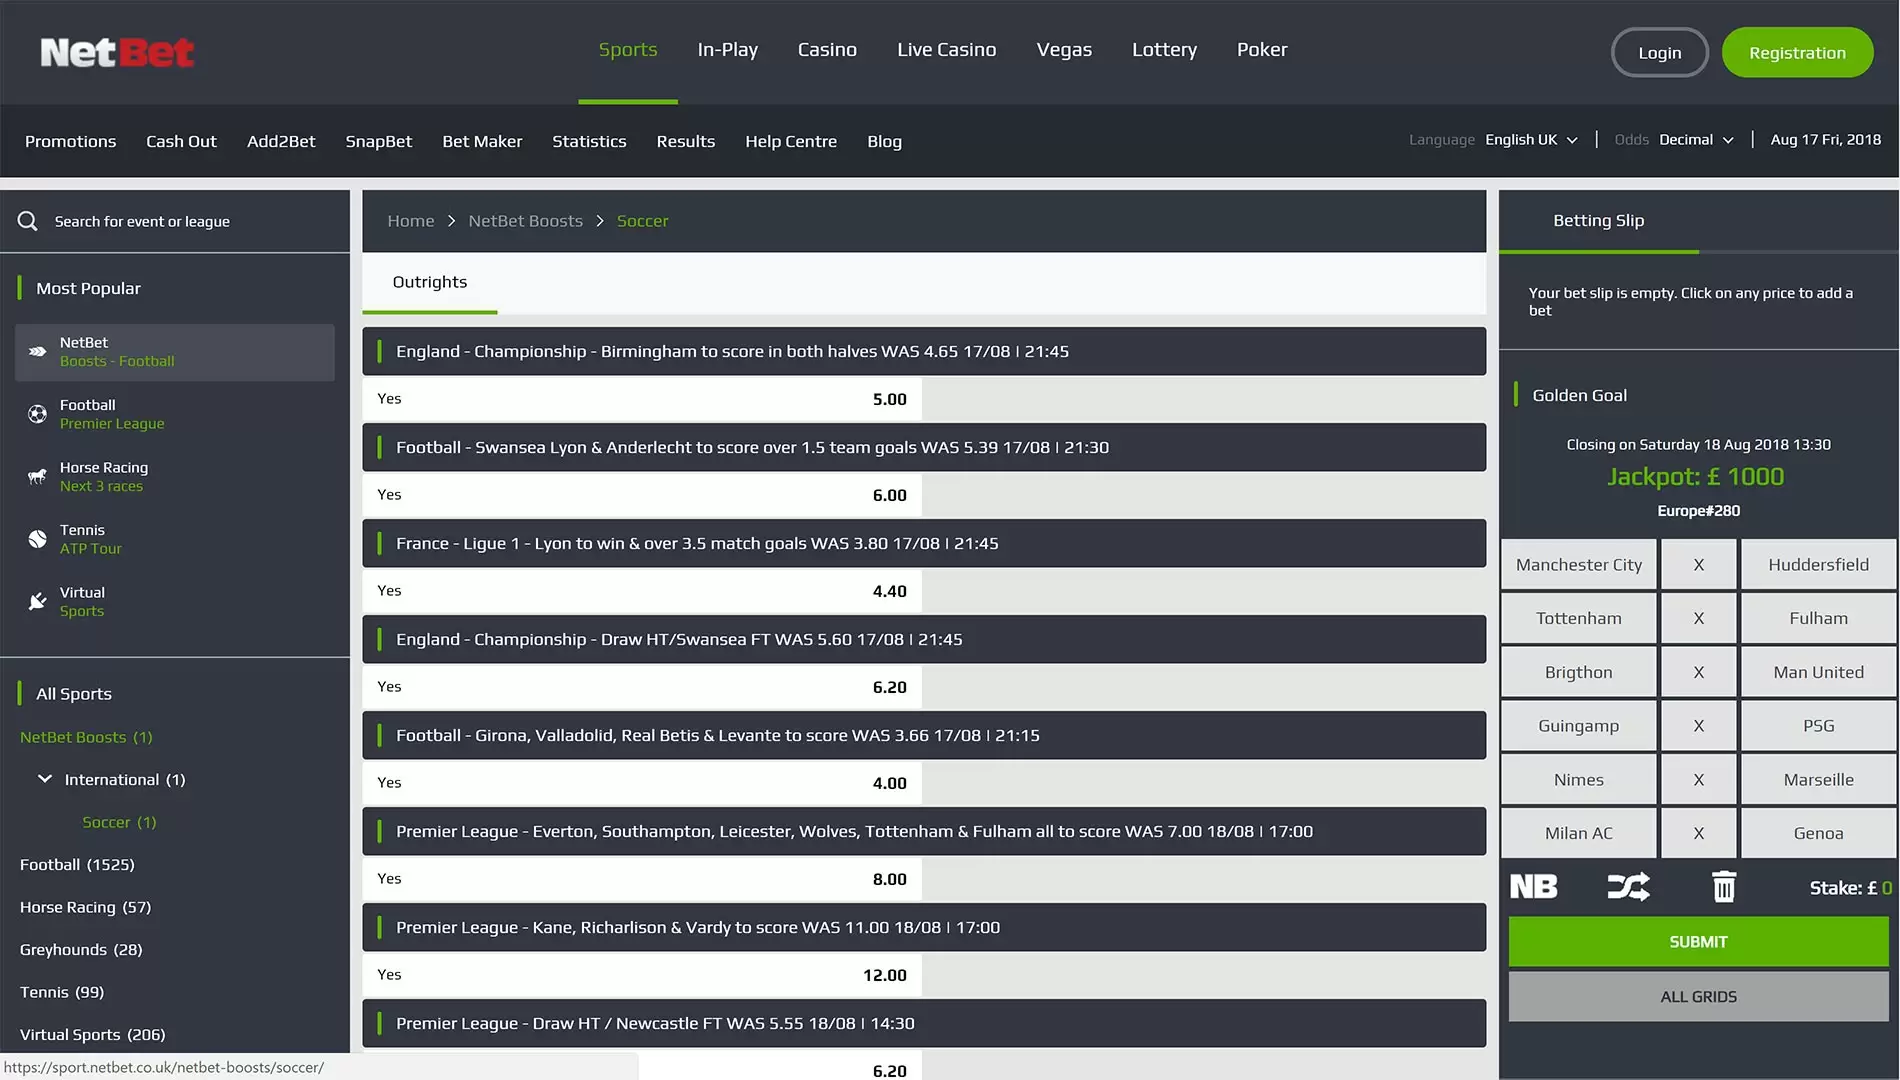Pick draw X for Guingamp vs PSG
Screen dimensions: 1900x1080
pos(1698,726)
